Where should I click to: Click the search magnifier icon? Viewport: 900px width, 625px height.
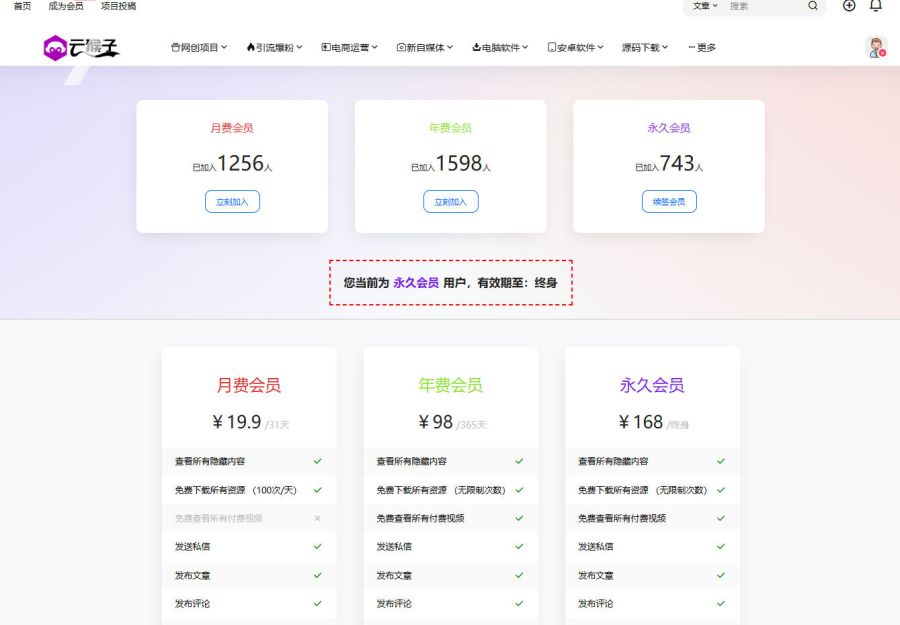(x=814, y=7)
